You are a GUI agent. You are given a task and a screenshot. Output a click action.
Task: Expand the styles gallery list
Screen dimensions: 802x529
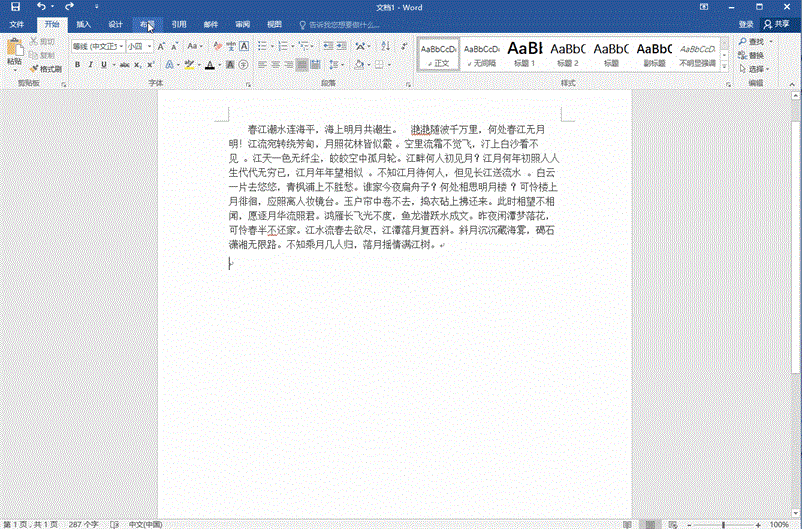(724, 66)
